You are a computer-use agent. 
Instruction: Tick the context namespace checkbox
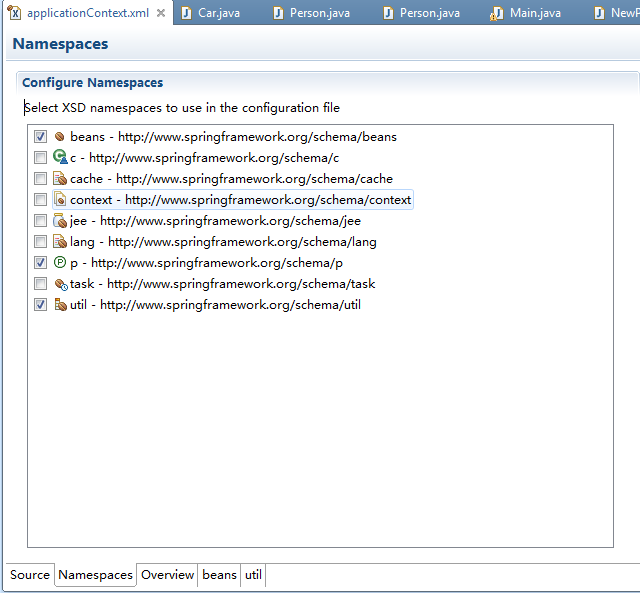[x=40, y=200]
